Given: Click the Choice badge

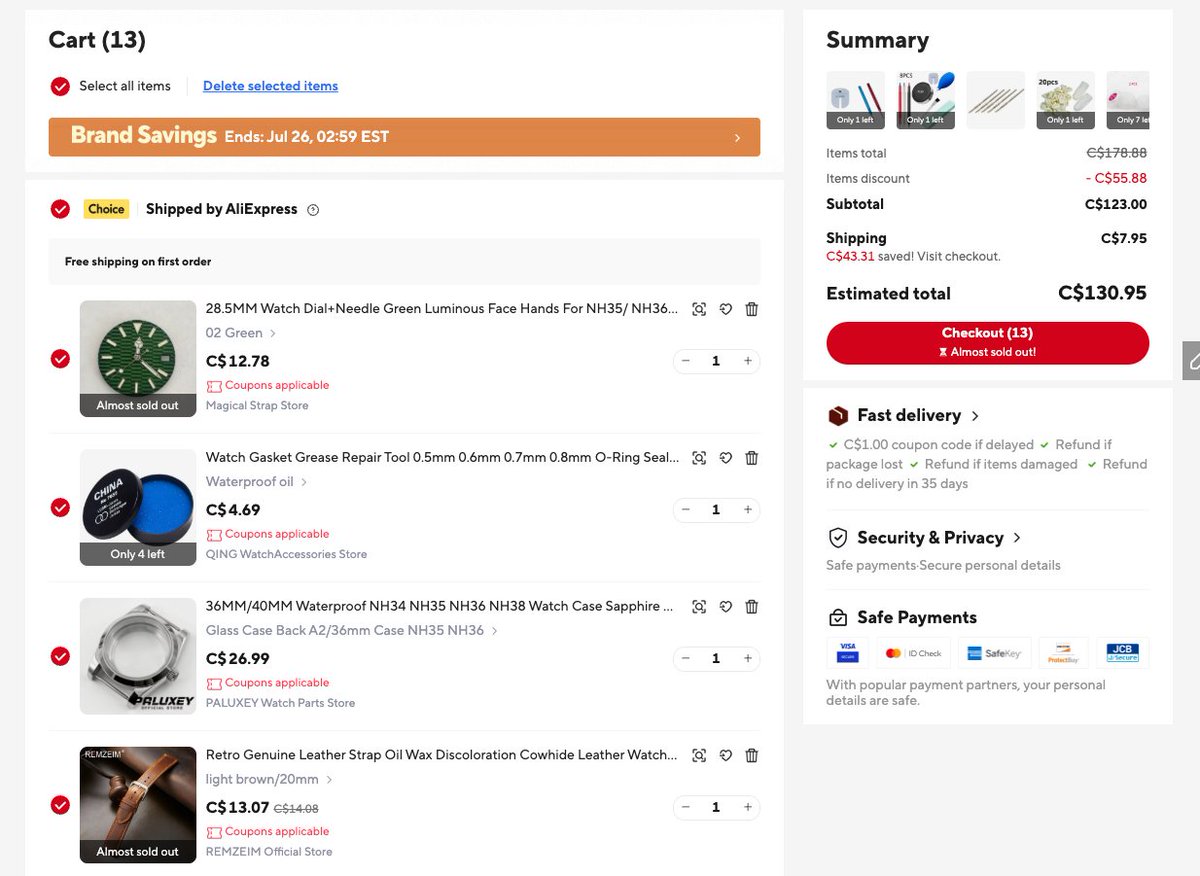Looking at the screenshot, I should tap(106, 209).
